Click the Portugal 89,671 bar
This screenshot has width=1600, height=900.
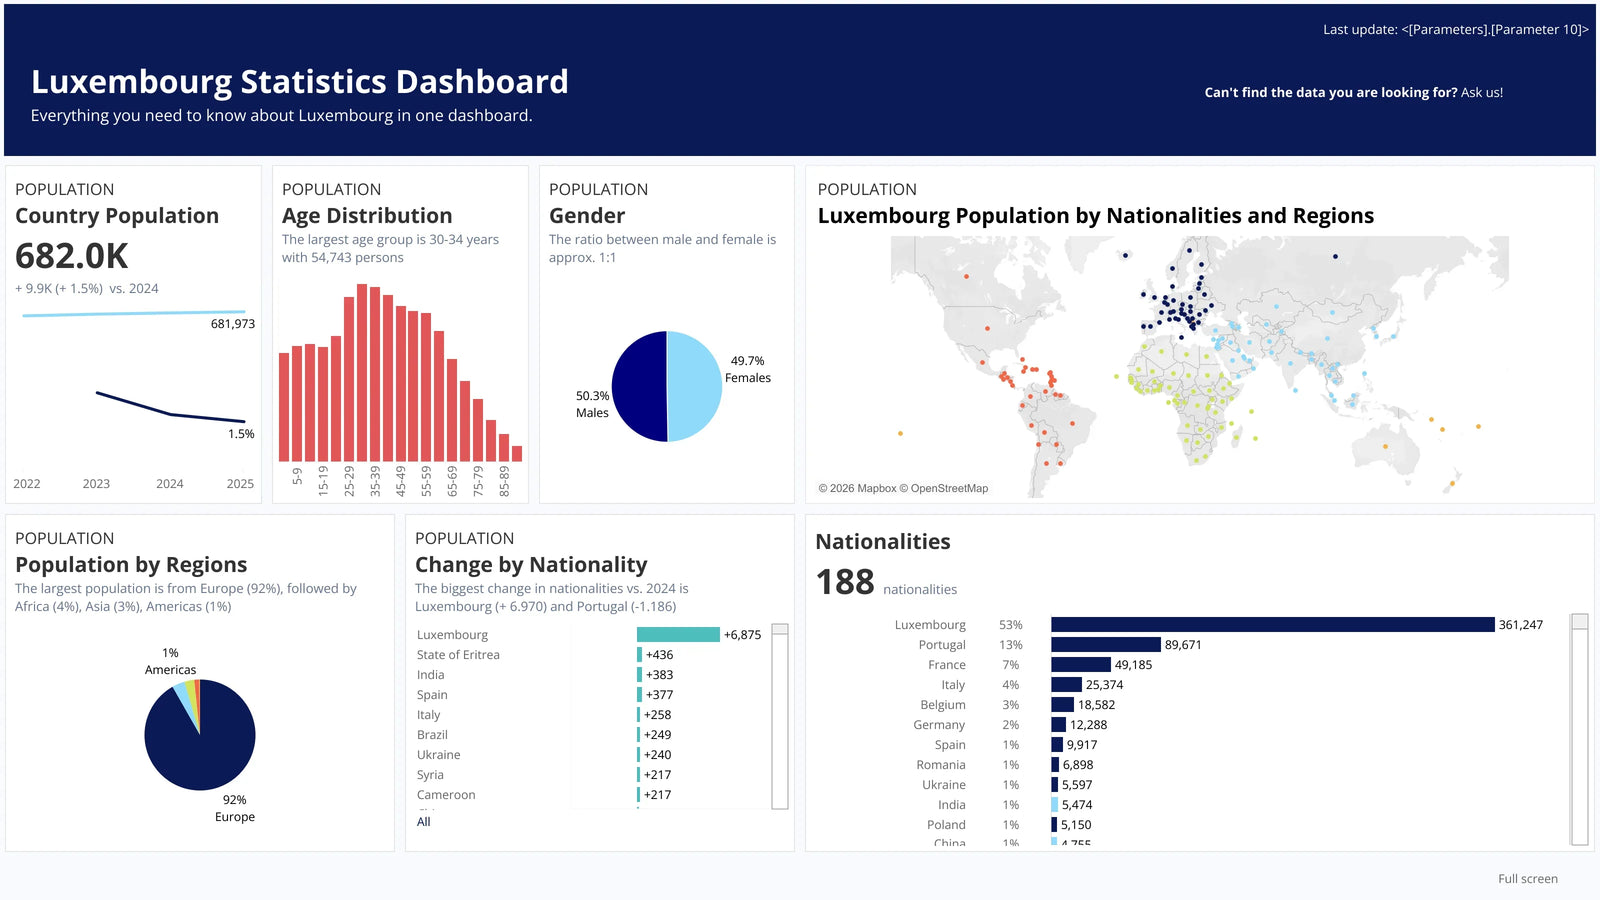click(1106, 645)
